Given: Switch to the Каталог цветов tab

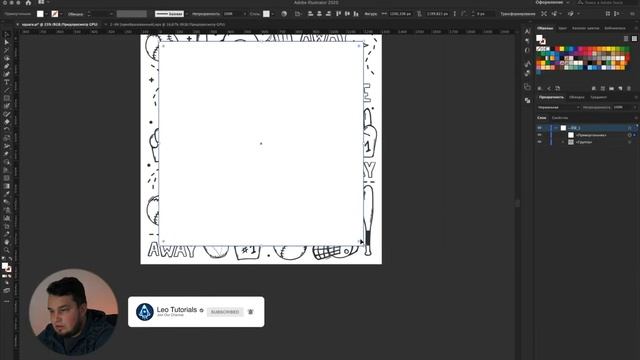Looking at the screenshot, I should point(585,28).
